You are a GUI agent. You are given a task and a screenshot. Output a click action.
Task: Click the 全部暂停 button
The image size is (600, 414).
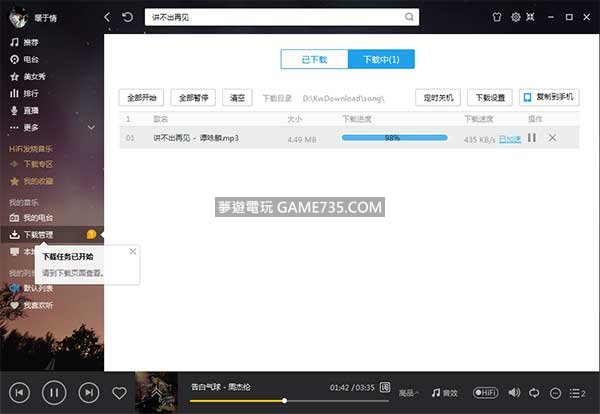pyautogui.click(x=194, y=98)
